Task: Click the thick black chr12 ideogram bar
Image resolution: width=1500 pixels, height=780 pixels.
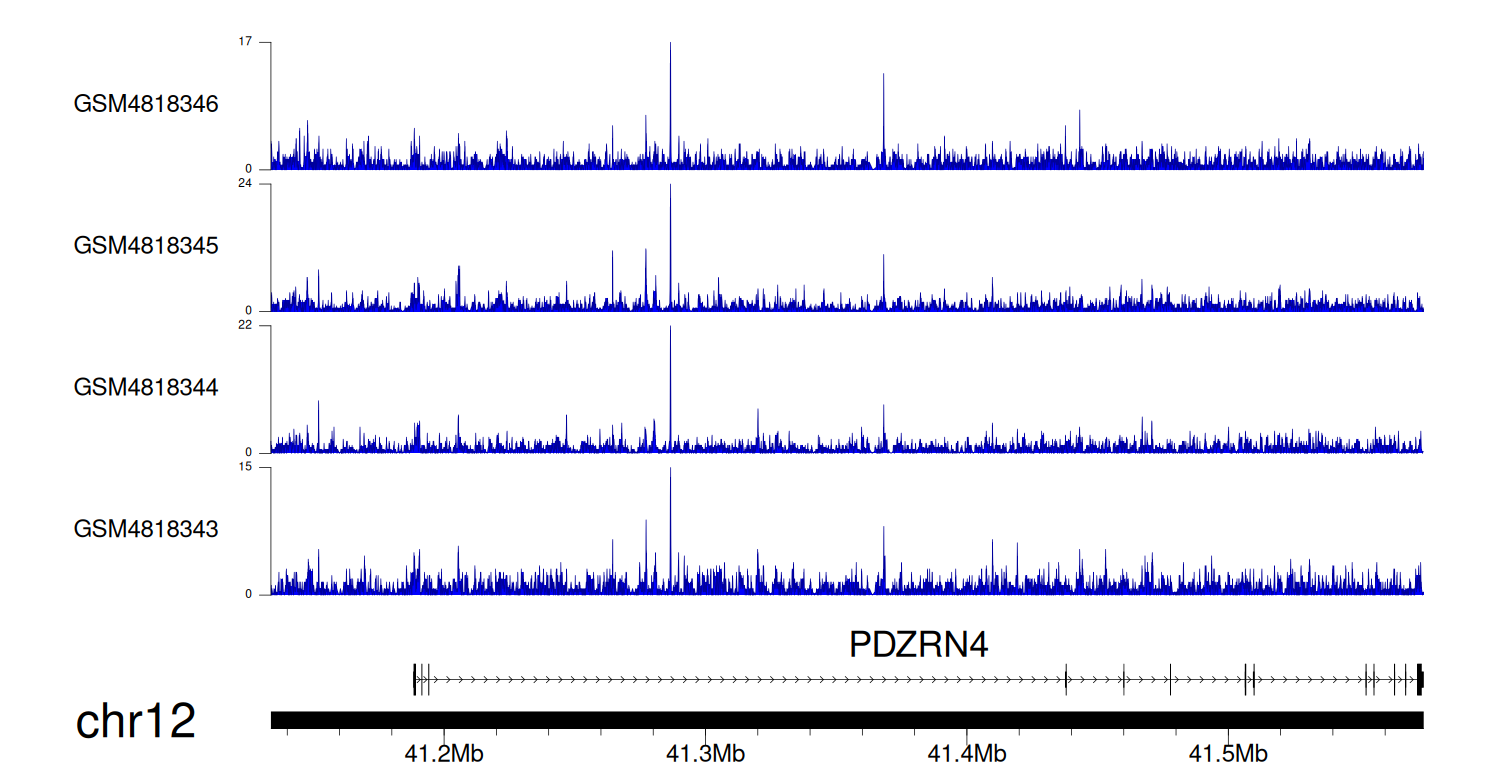Action: 846,720
